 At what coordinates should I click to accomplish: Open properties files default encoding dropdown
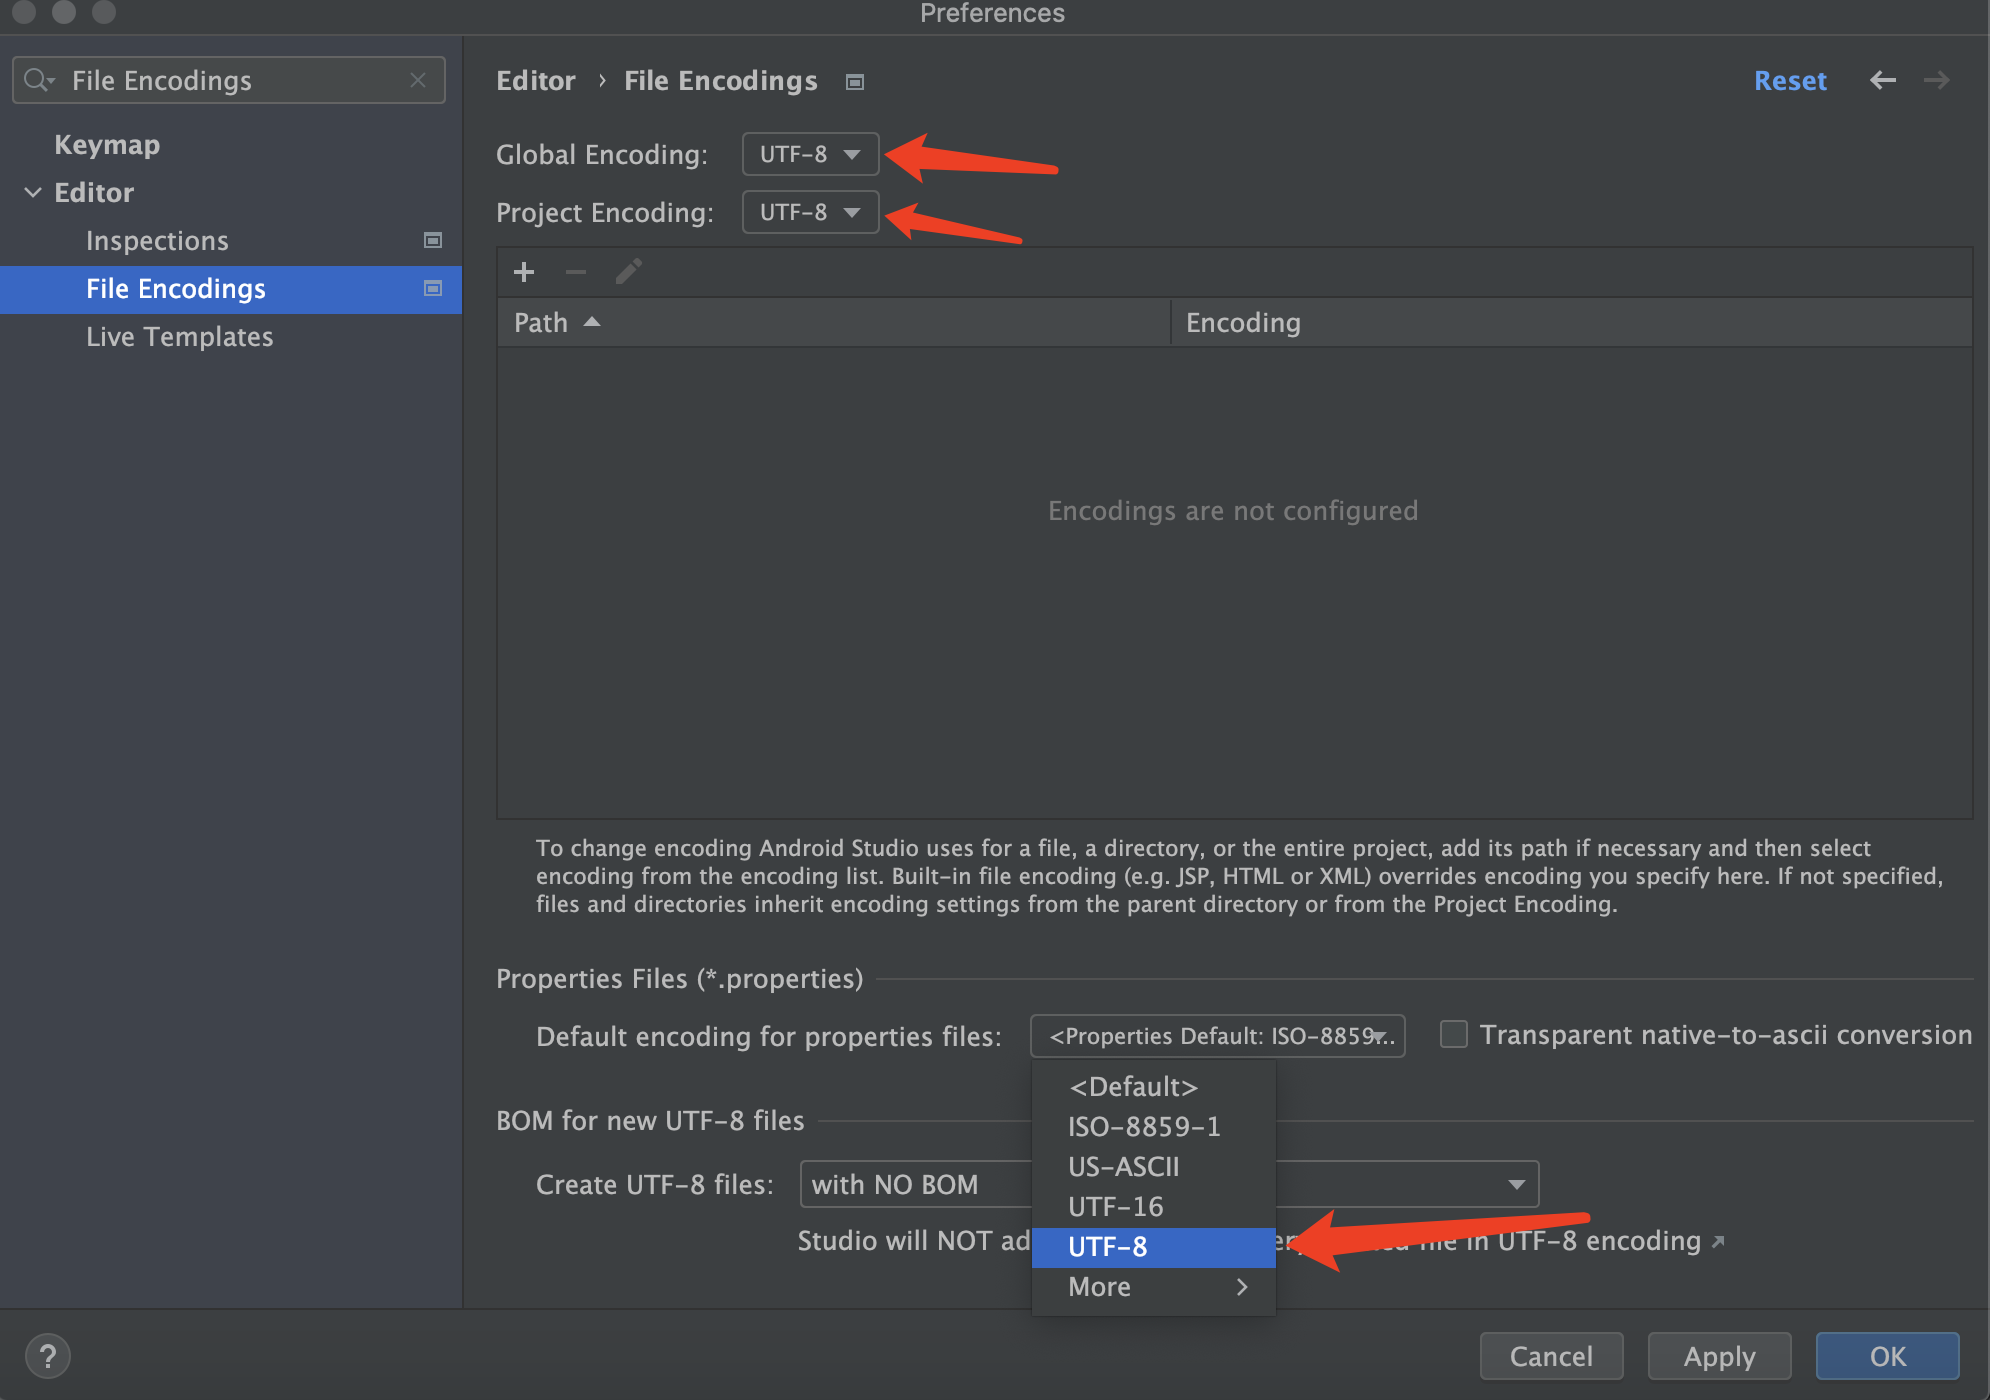pos(1217,1036)
